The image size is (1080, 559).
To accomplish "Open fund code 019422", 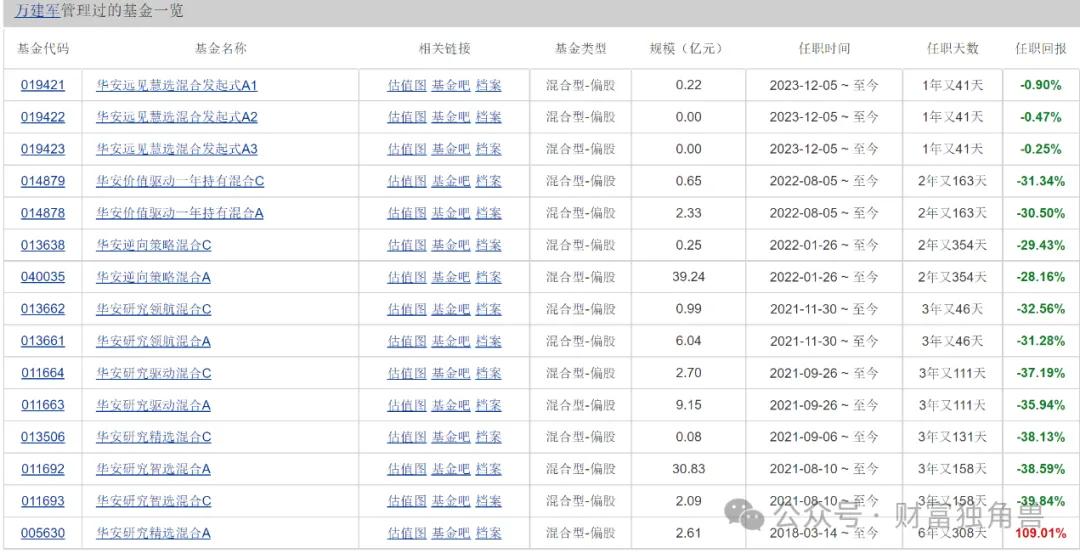I will (43, 117).
